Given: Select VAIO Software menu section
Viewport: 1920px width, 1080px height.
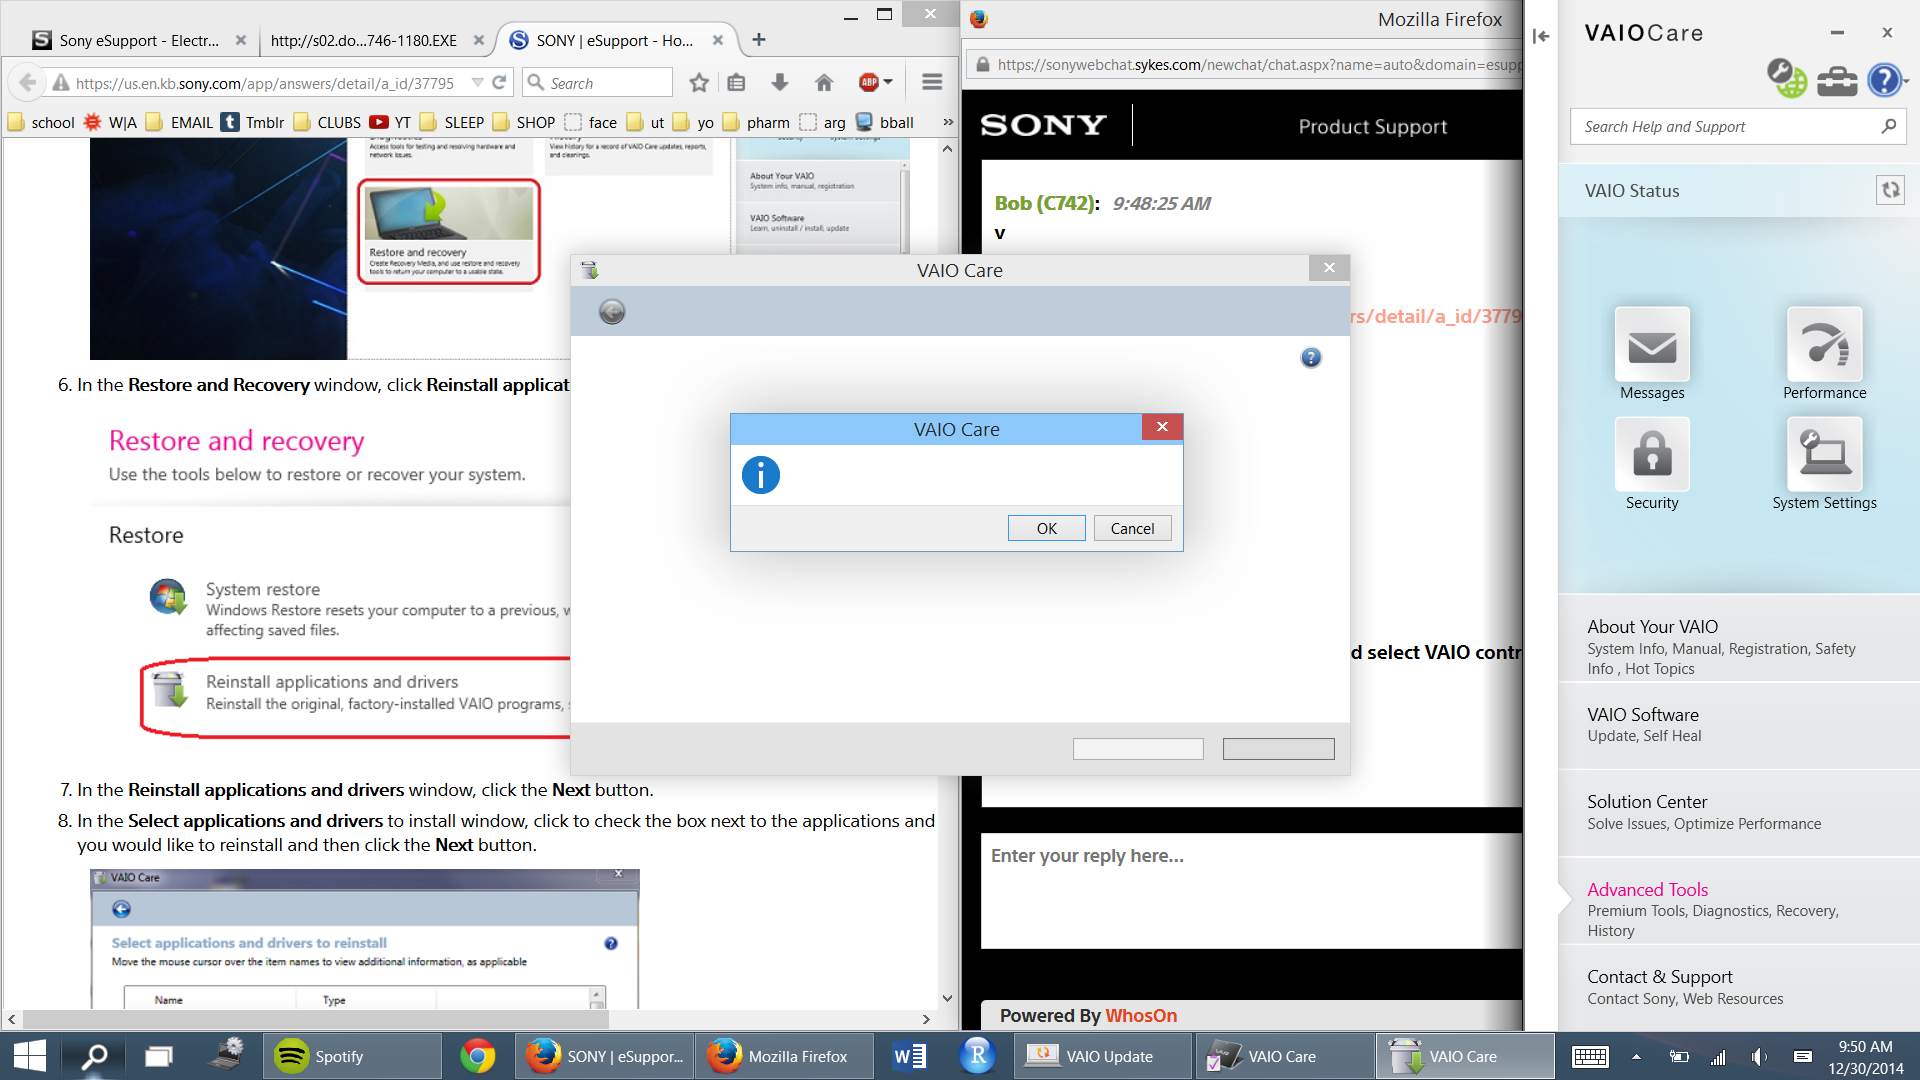Looking at the screenshot, I should click(x=1738, y=725).
